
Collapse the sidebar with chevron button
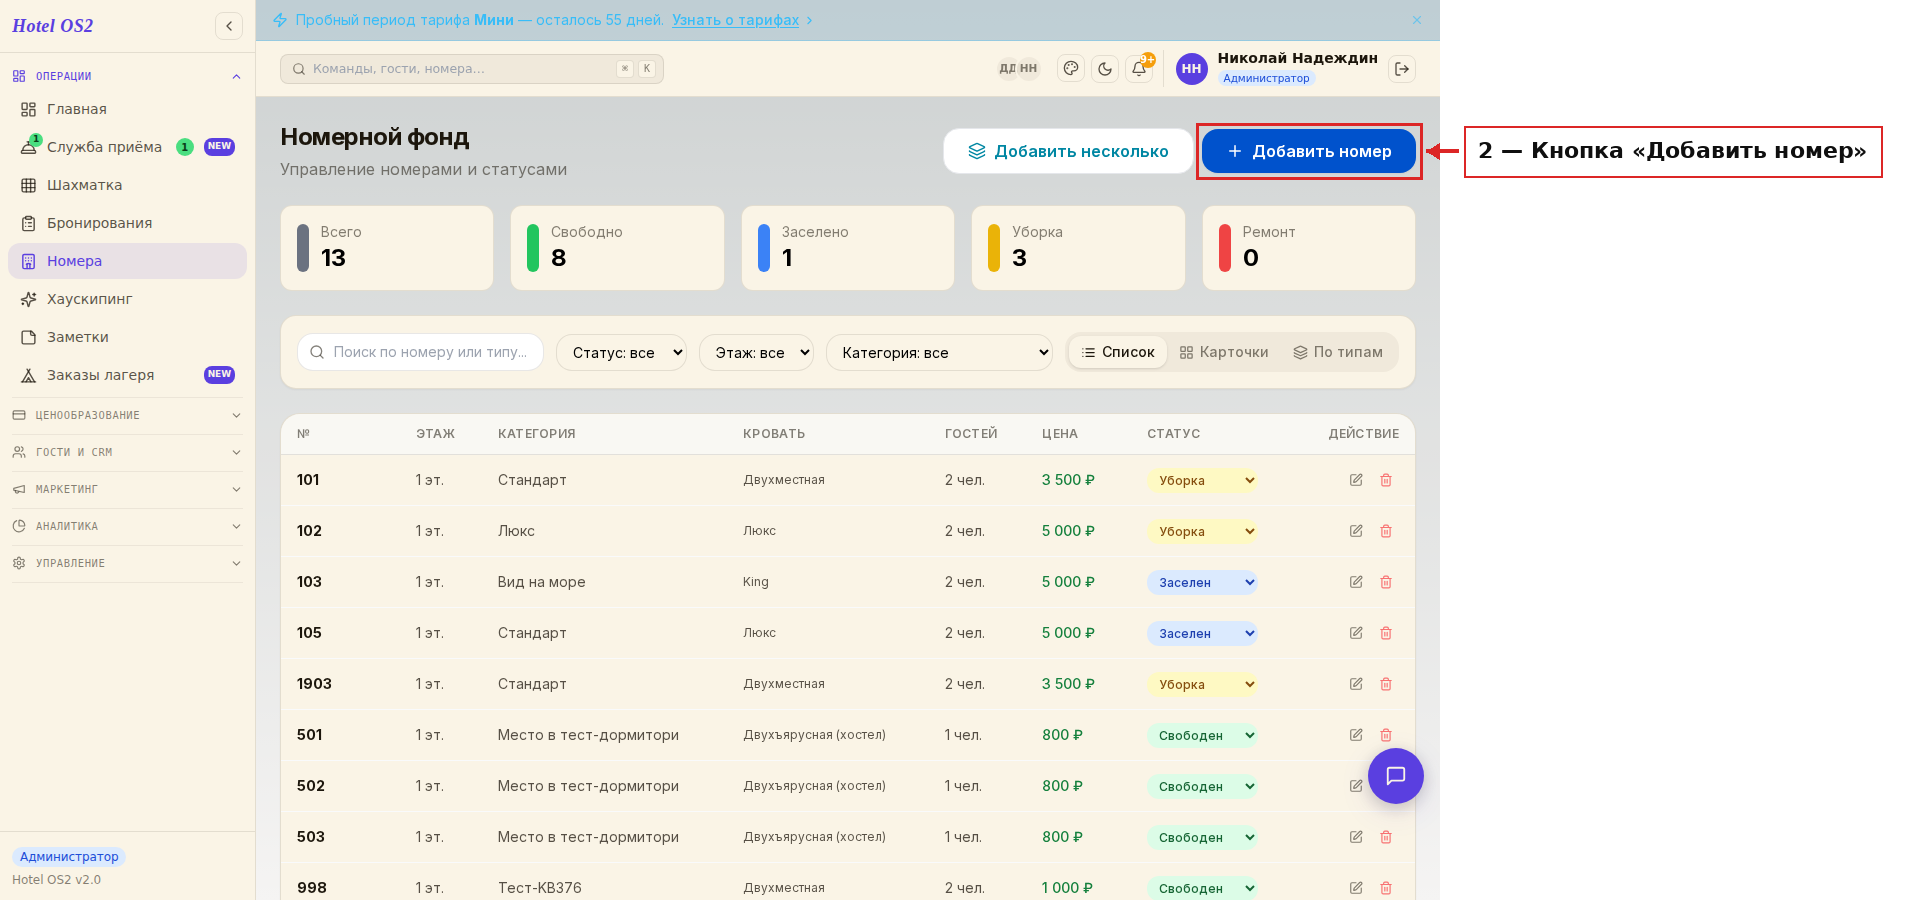(x=229, y=26)
